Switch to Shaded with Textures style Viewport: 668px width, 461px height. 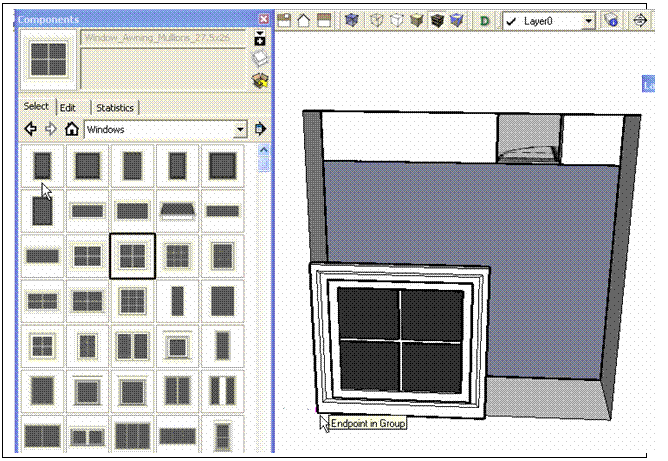click(437, 20)
